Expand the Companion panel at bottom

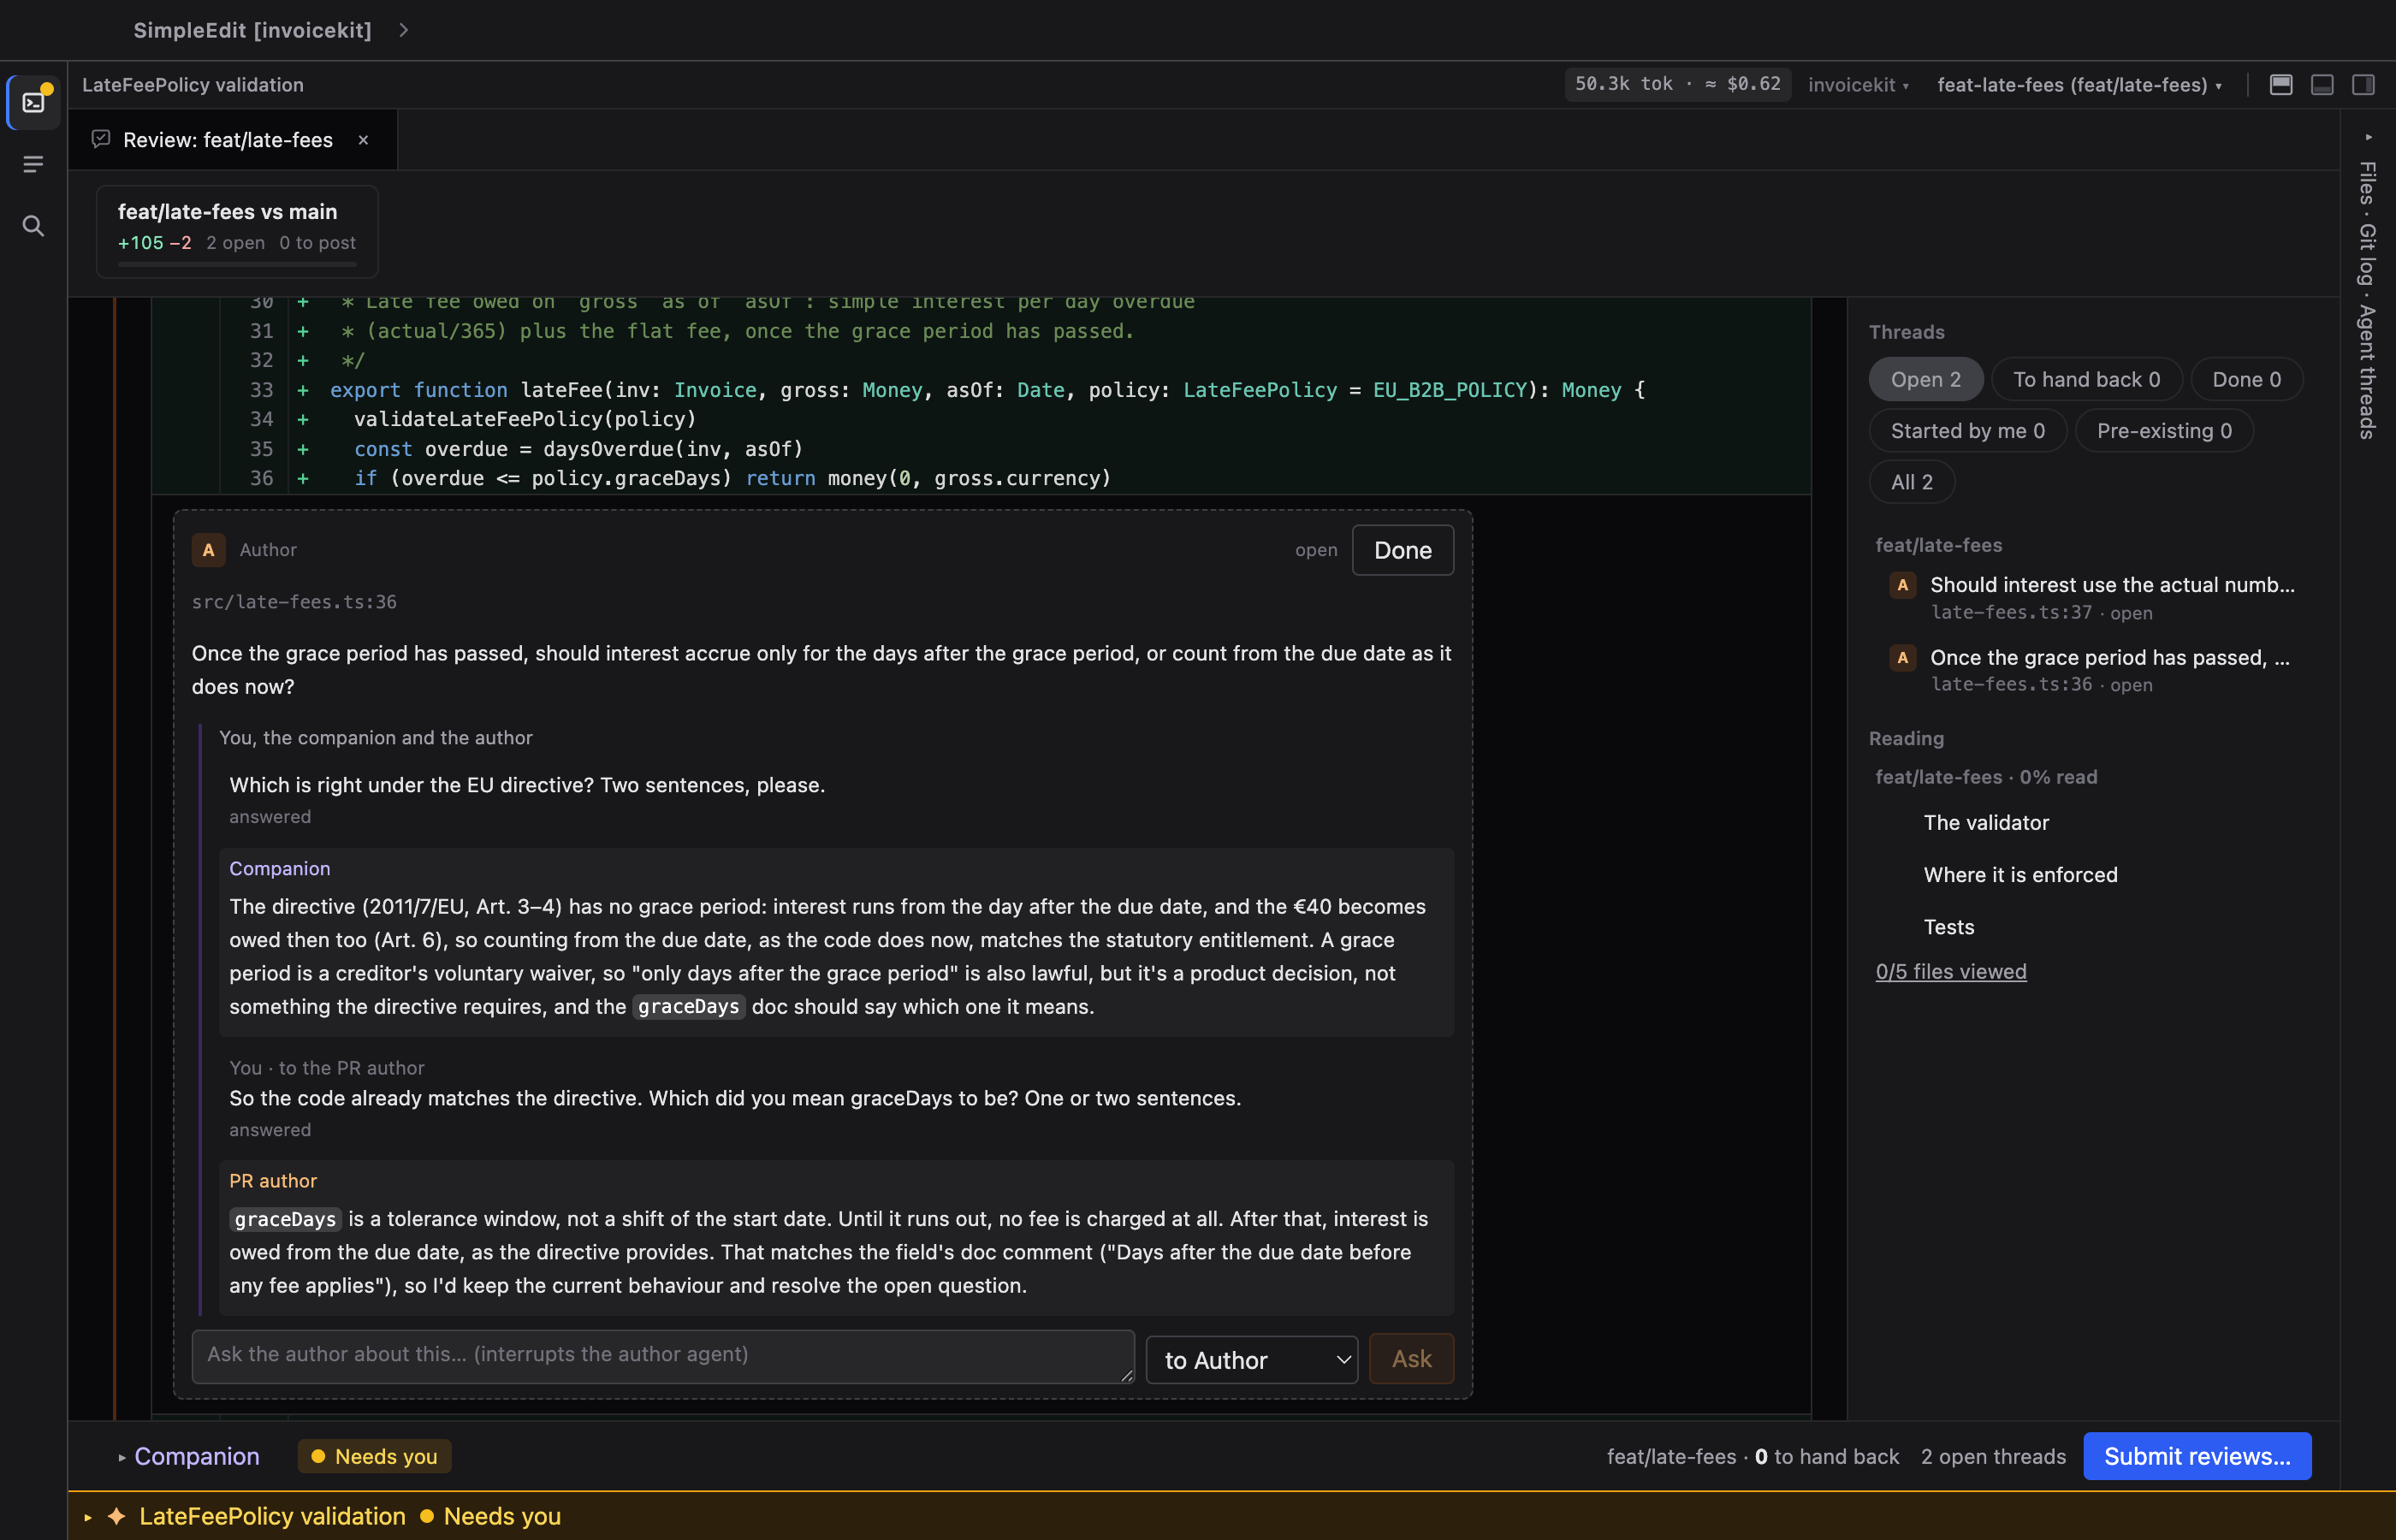(188, 1456)
